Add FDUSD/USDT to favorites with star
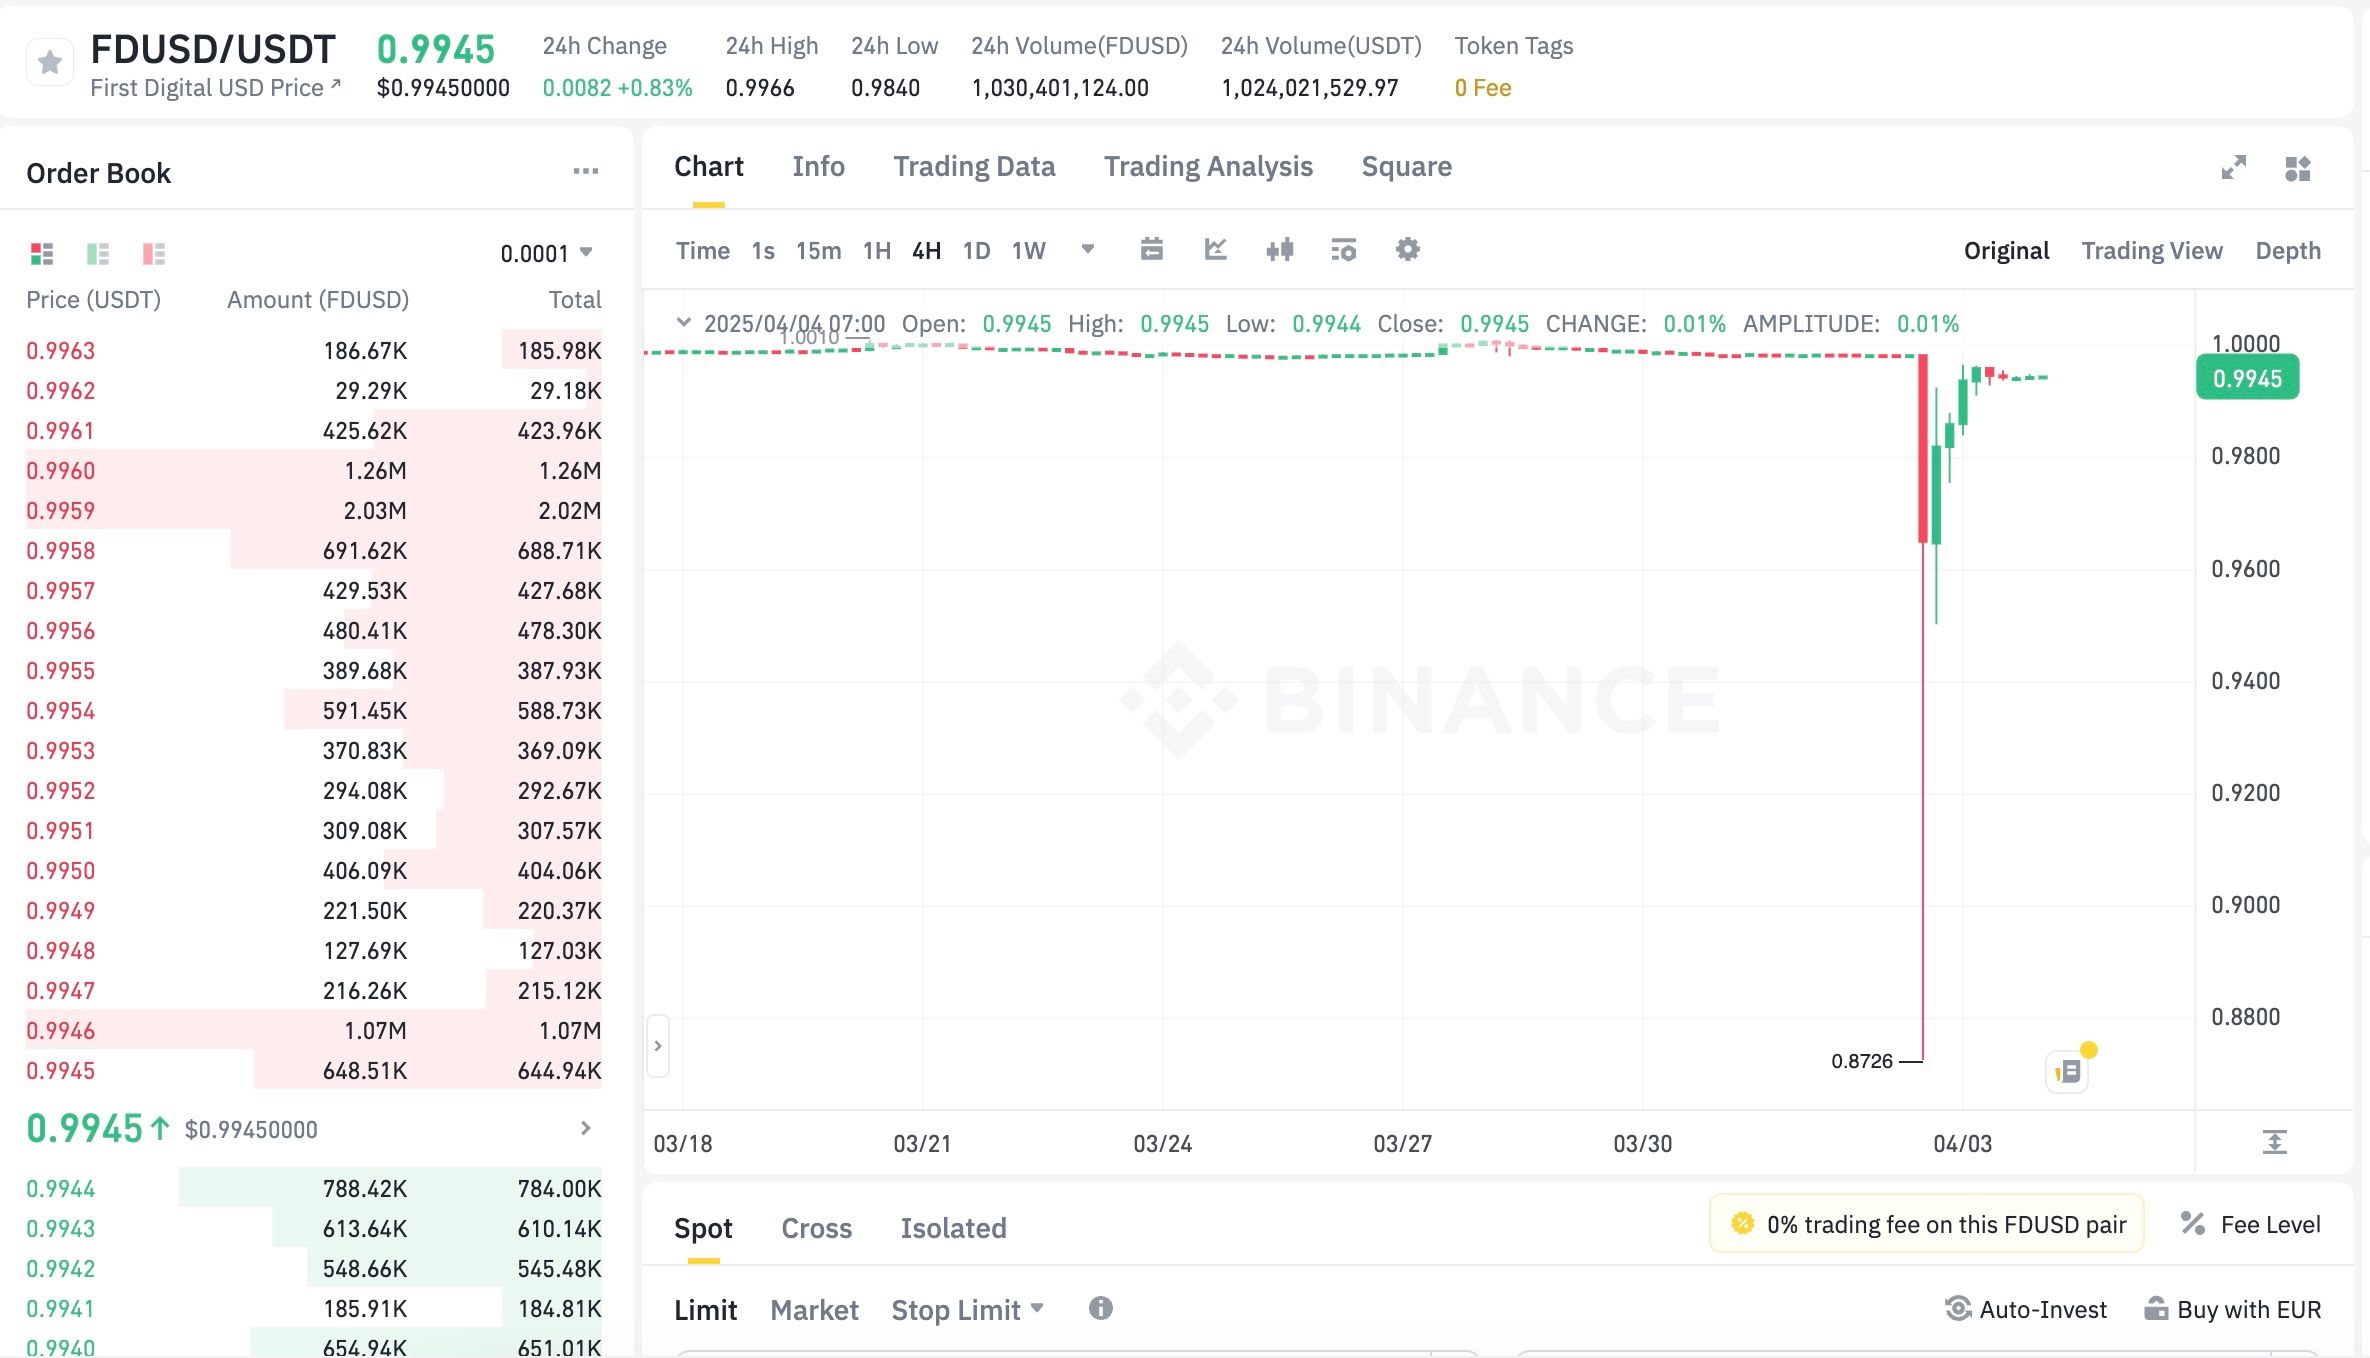Screen dimensions: 2370x1358 pyautogui.click(x=50, y=63)
